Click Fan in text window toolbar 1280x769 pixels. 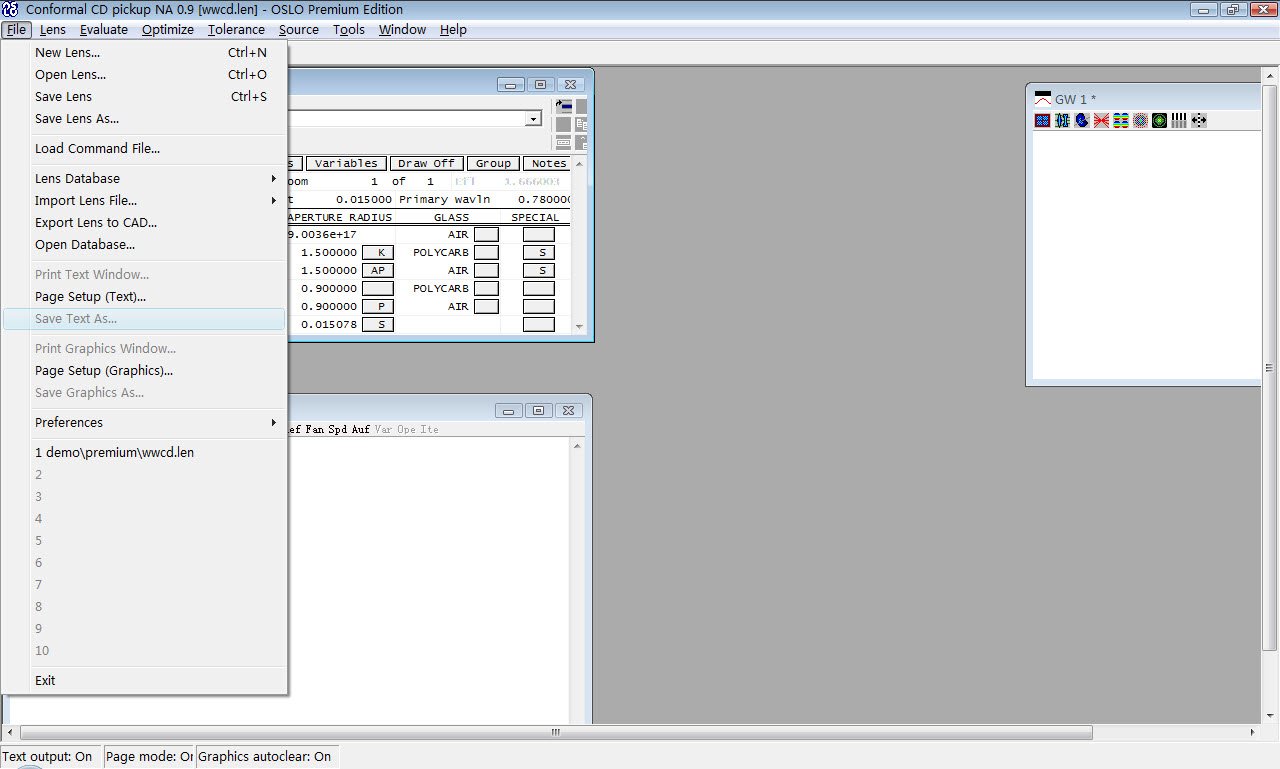[x=315, y=429]
